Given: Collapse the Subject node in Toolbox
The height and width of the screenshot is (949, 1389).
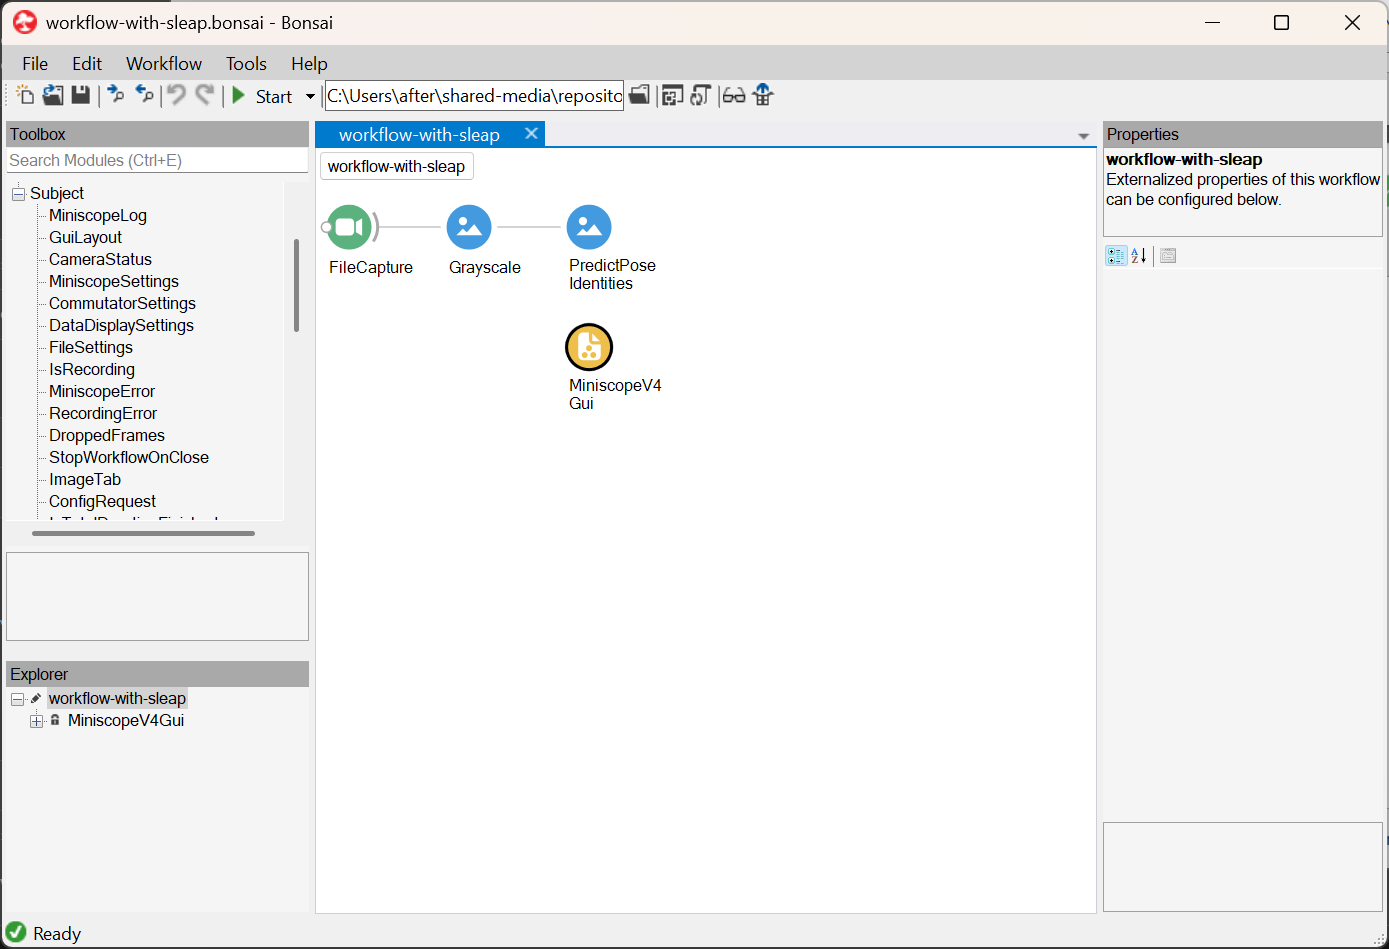Looking at the screenshot, I should (x=18, y=194).
